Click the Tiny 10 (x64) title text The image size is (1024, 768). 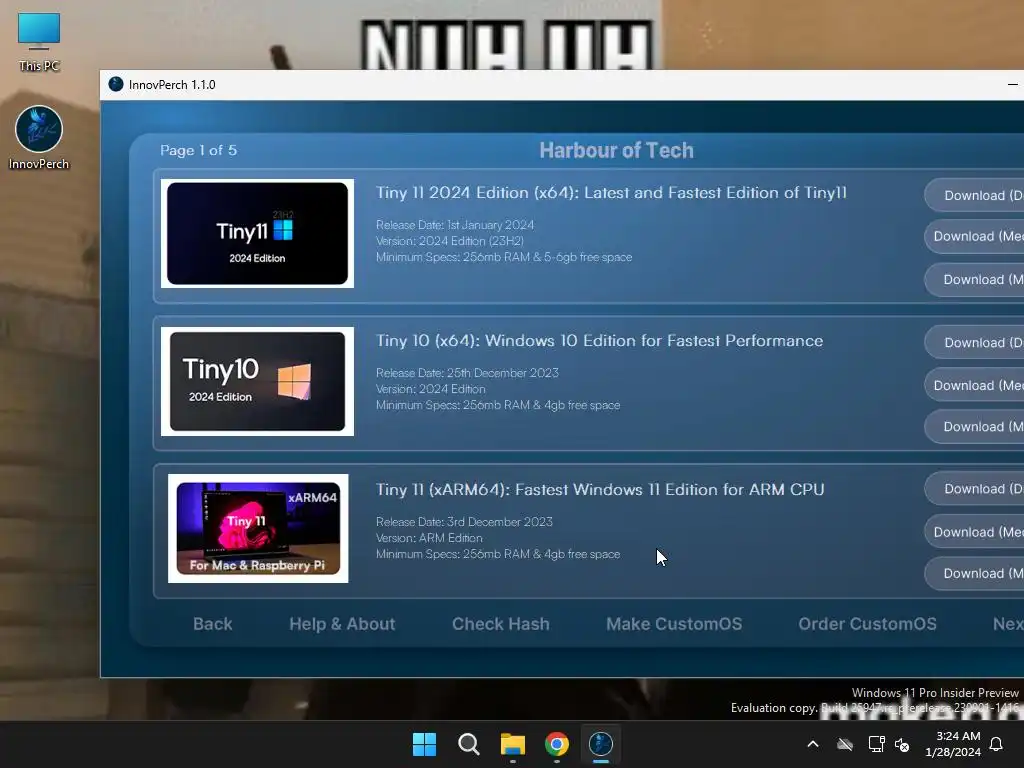(600, 341)
